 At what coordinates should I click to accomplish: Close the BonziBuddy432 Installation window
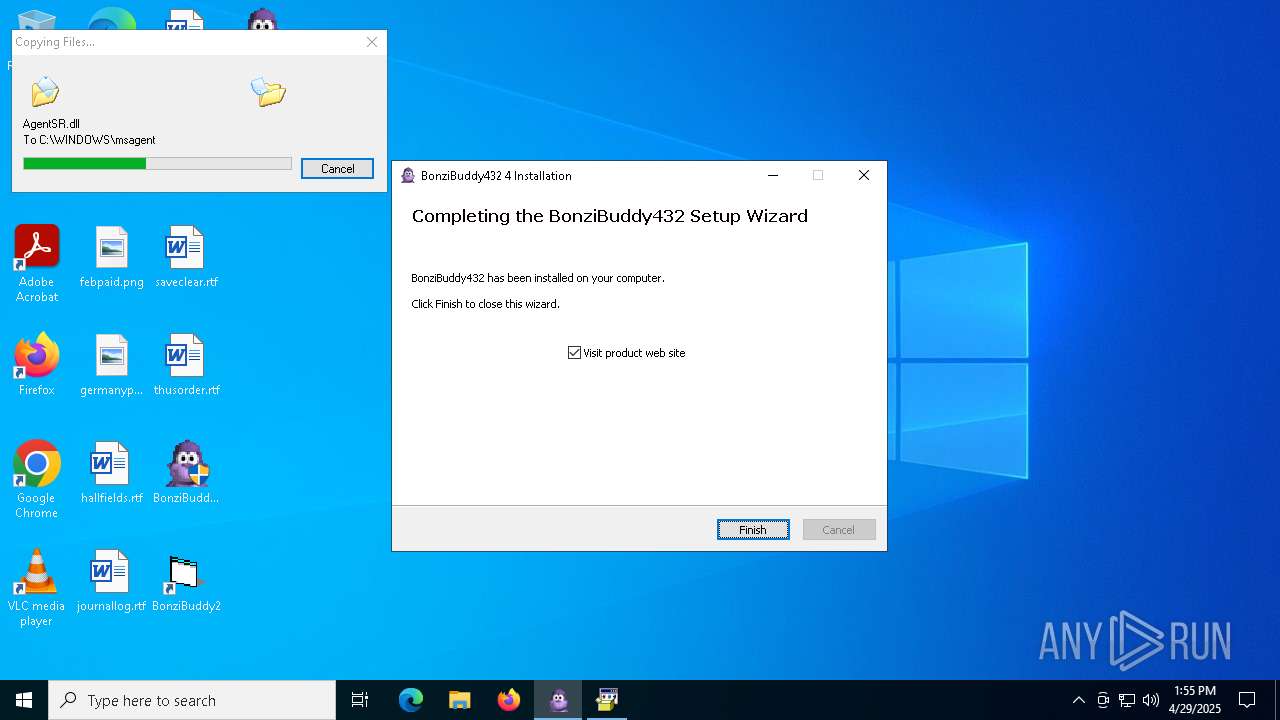click(864, 175)
